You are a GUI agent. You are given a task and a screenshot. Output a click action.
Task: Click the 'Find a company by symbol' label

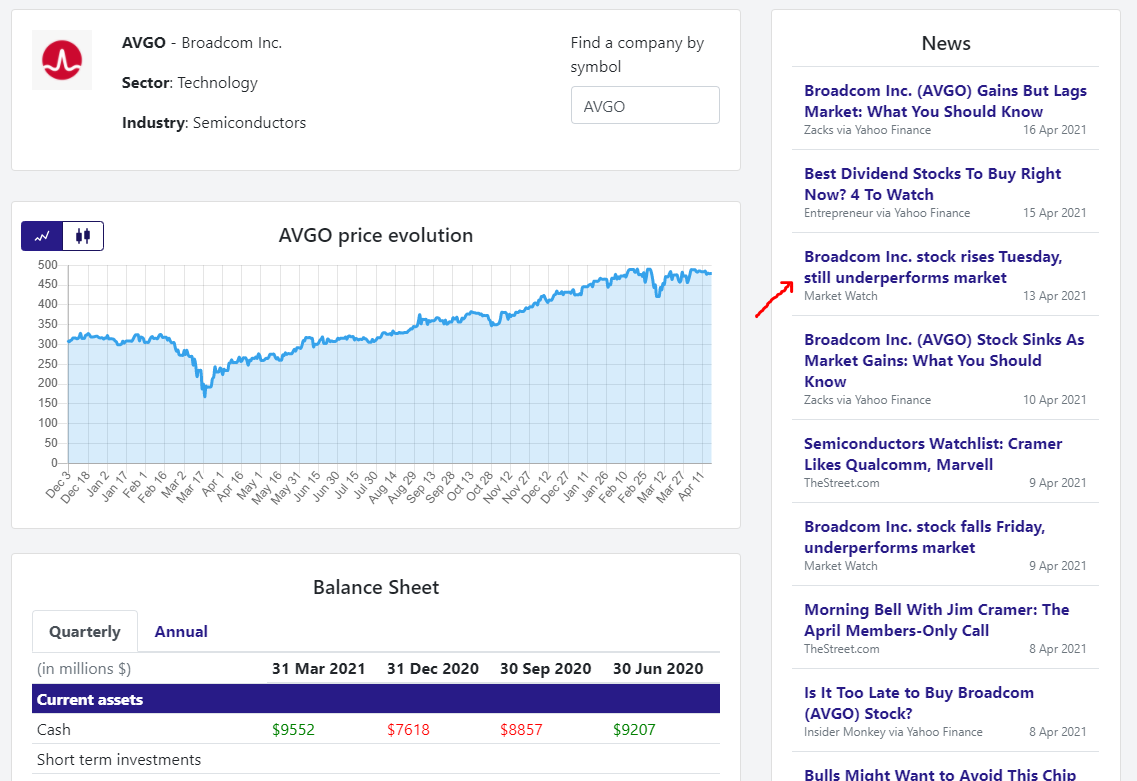[637, 54]
